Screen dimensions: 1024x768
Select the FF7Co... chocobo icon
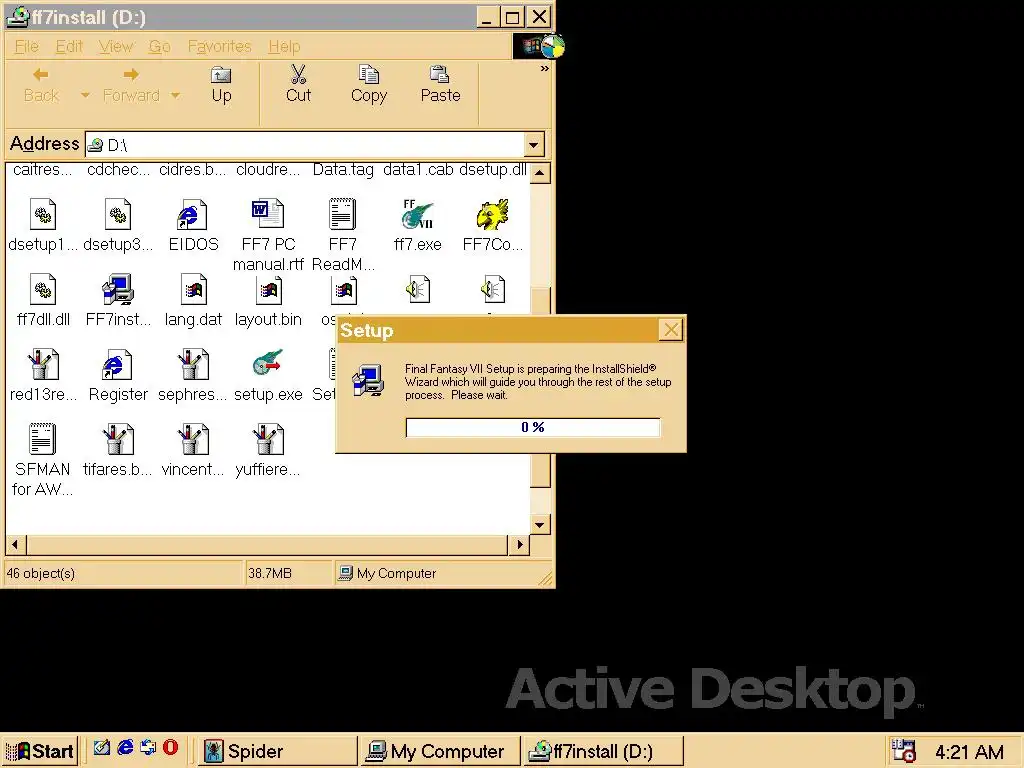(492, 215)
